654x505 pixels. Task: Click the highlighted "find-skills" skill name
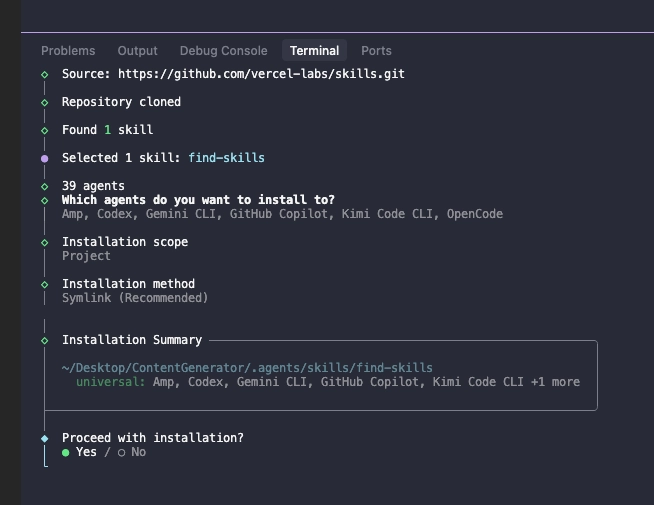(x=226, y=158)
